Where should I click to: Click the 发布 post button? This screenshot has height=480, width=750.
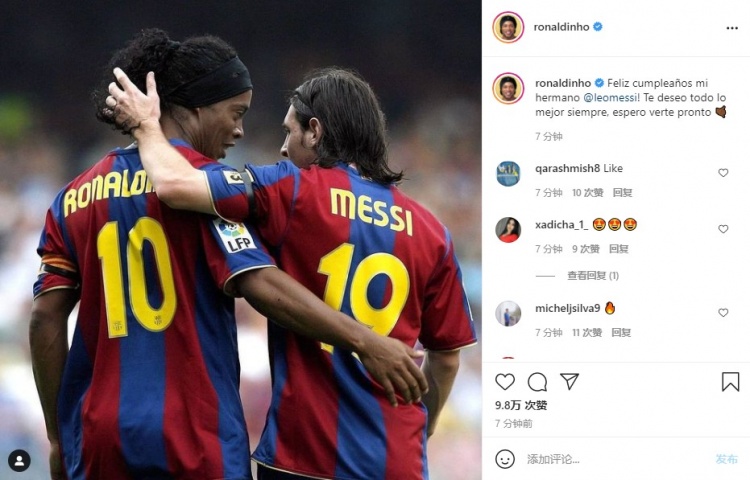pyautogui.click(x=727, y=459)
